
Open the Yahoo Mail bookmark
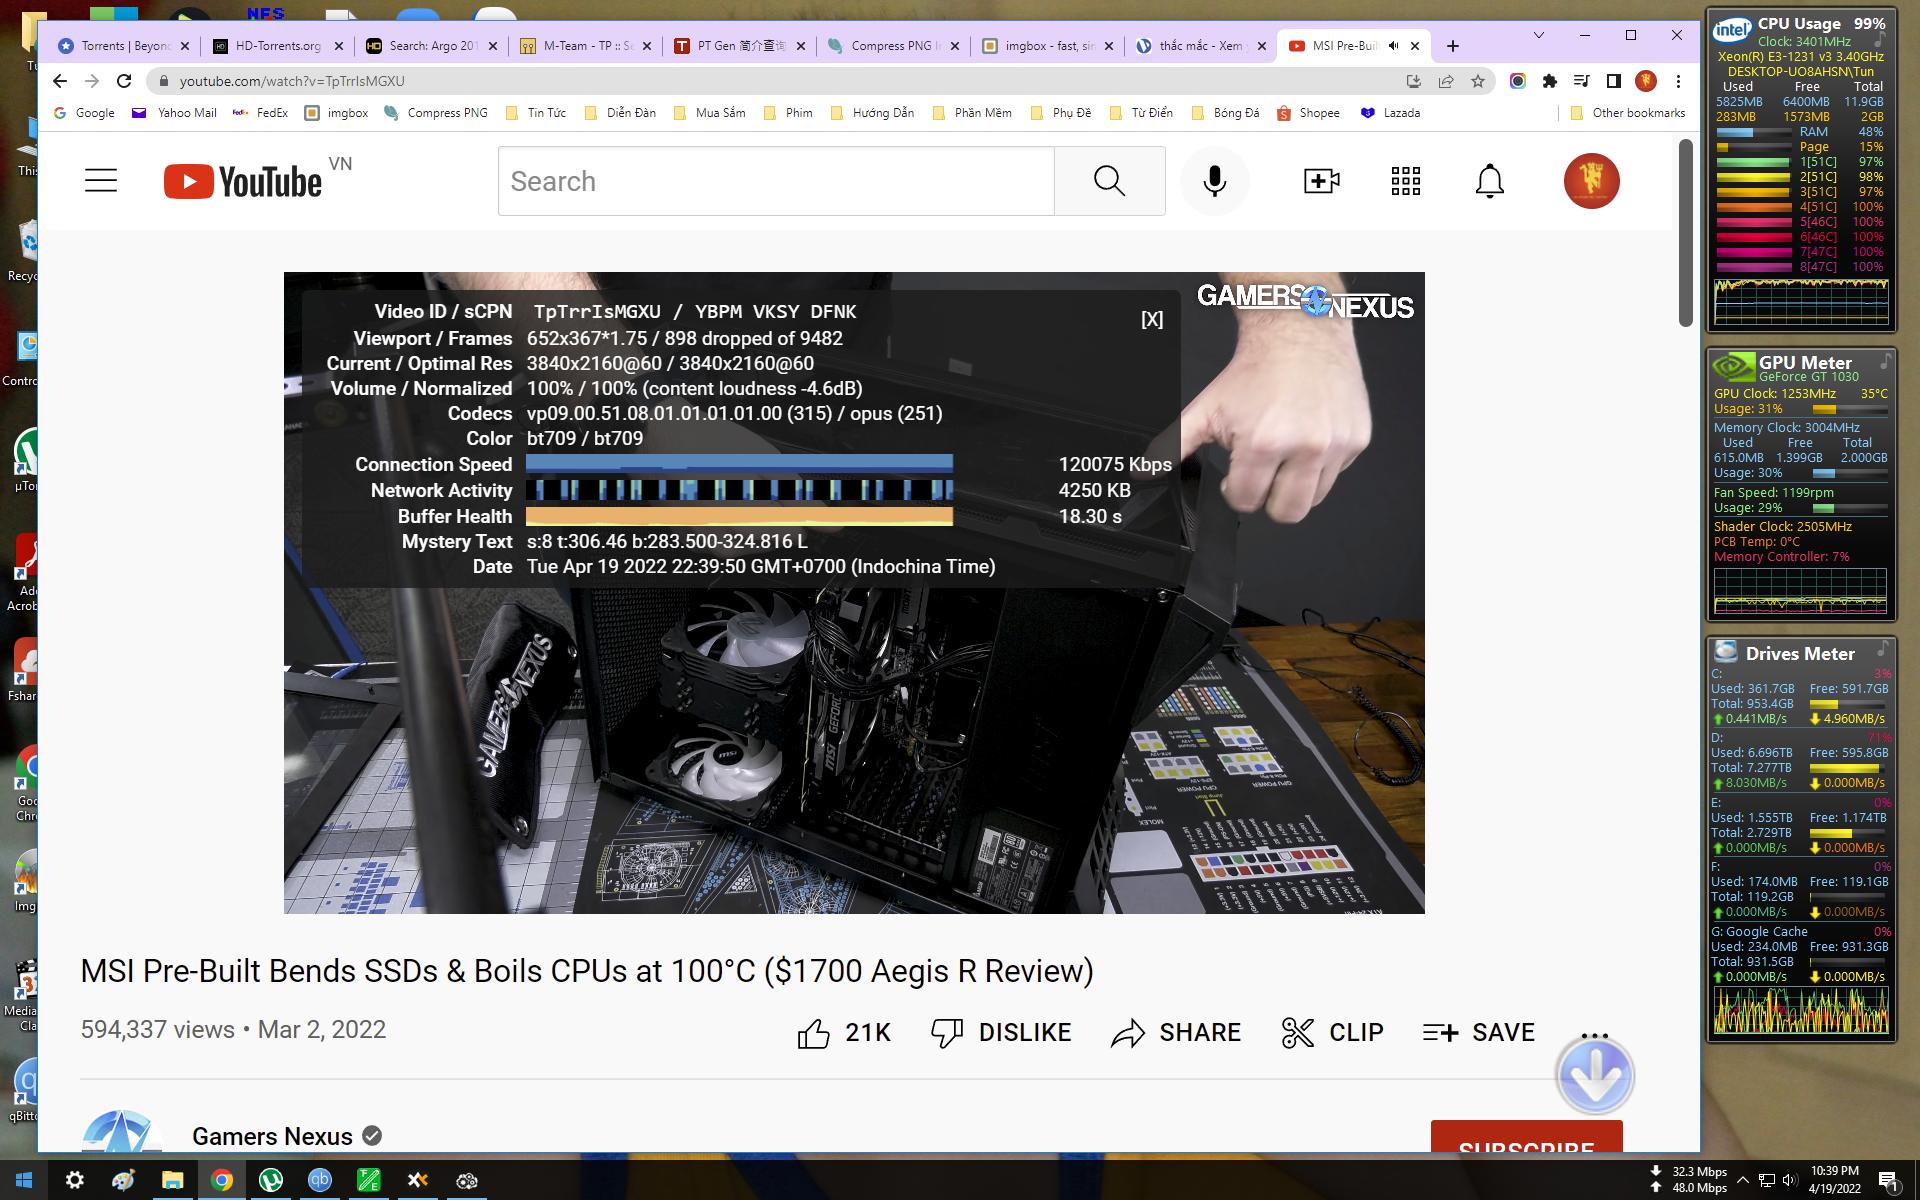coord(174,113)
